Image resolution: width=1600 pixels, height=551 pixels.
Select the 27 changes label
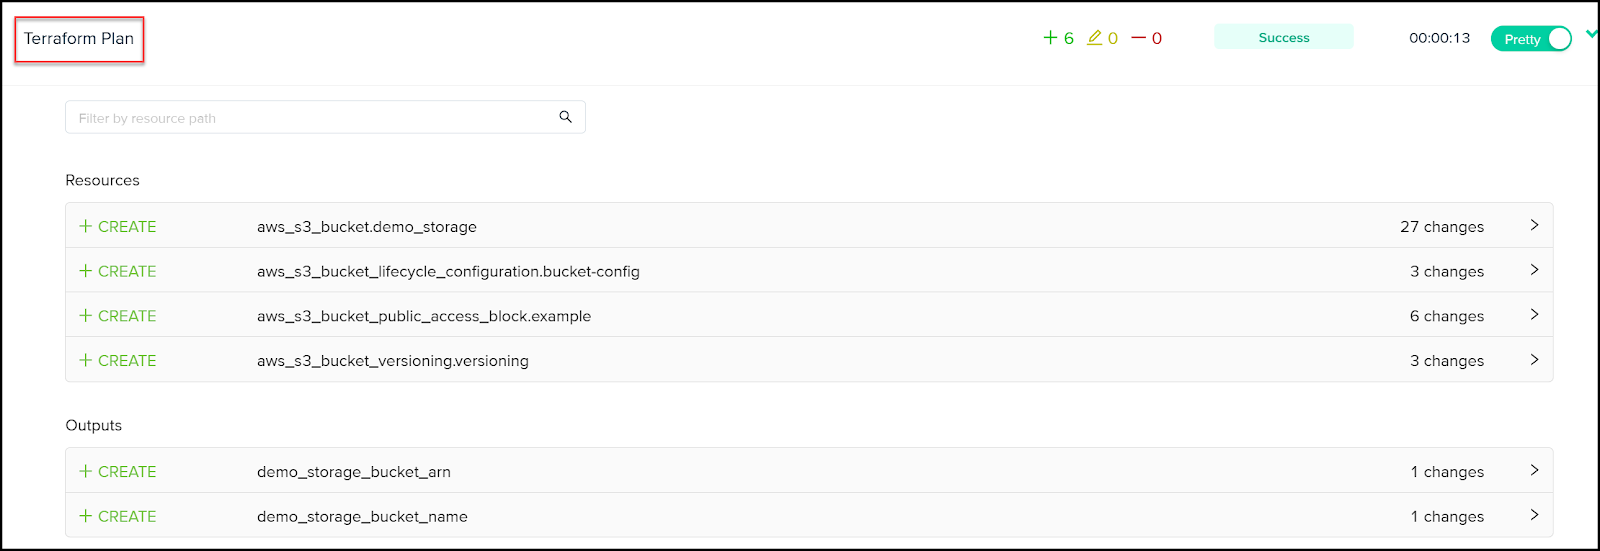(1442, 227)
